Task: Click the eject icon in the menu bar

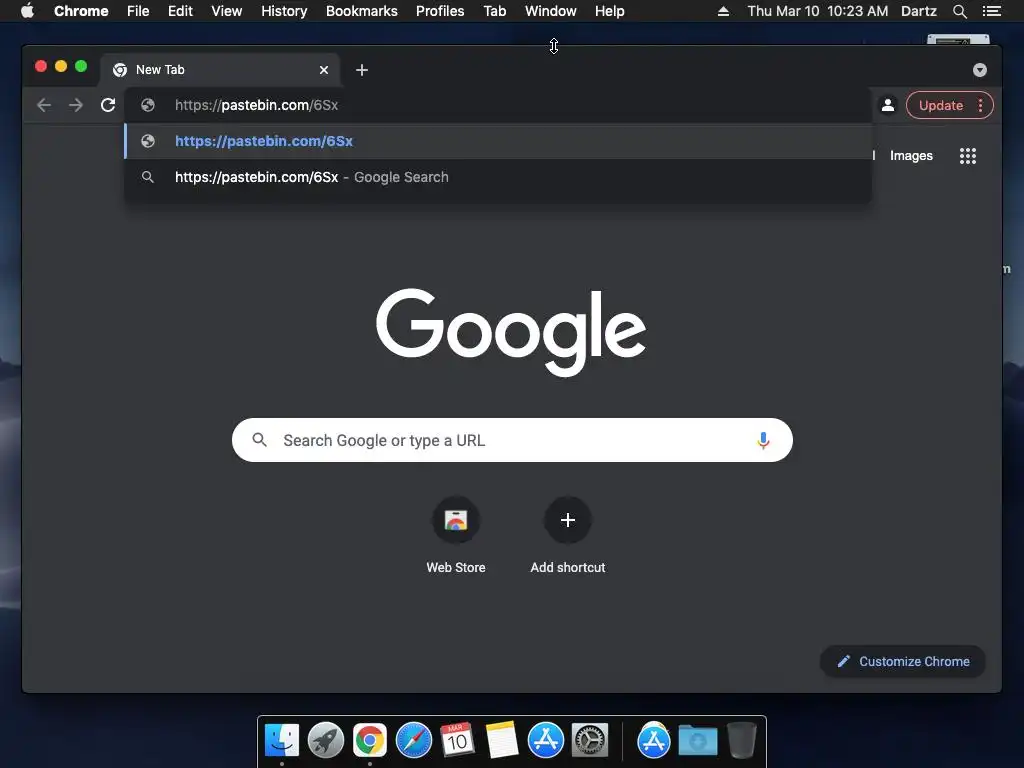Action: (723, 11)
